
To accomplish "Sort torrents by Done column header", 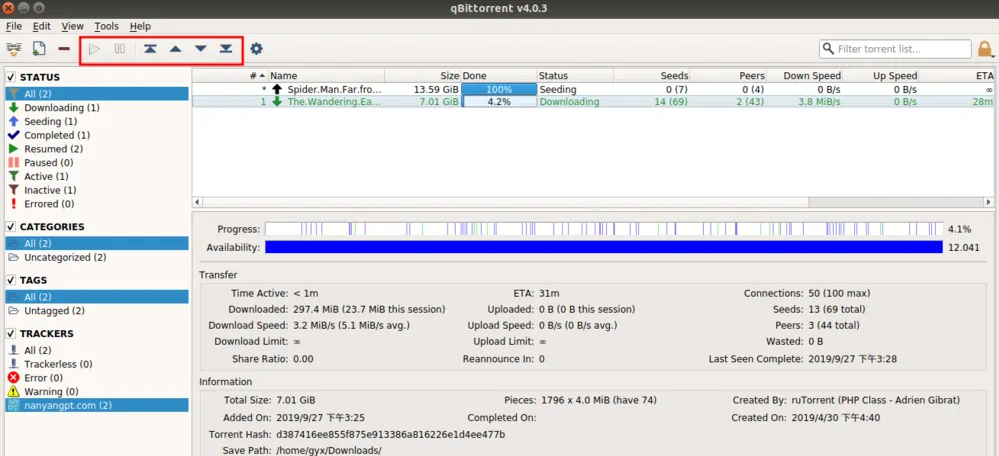I will coord(498,76).
